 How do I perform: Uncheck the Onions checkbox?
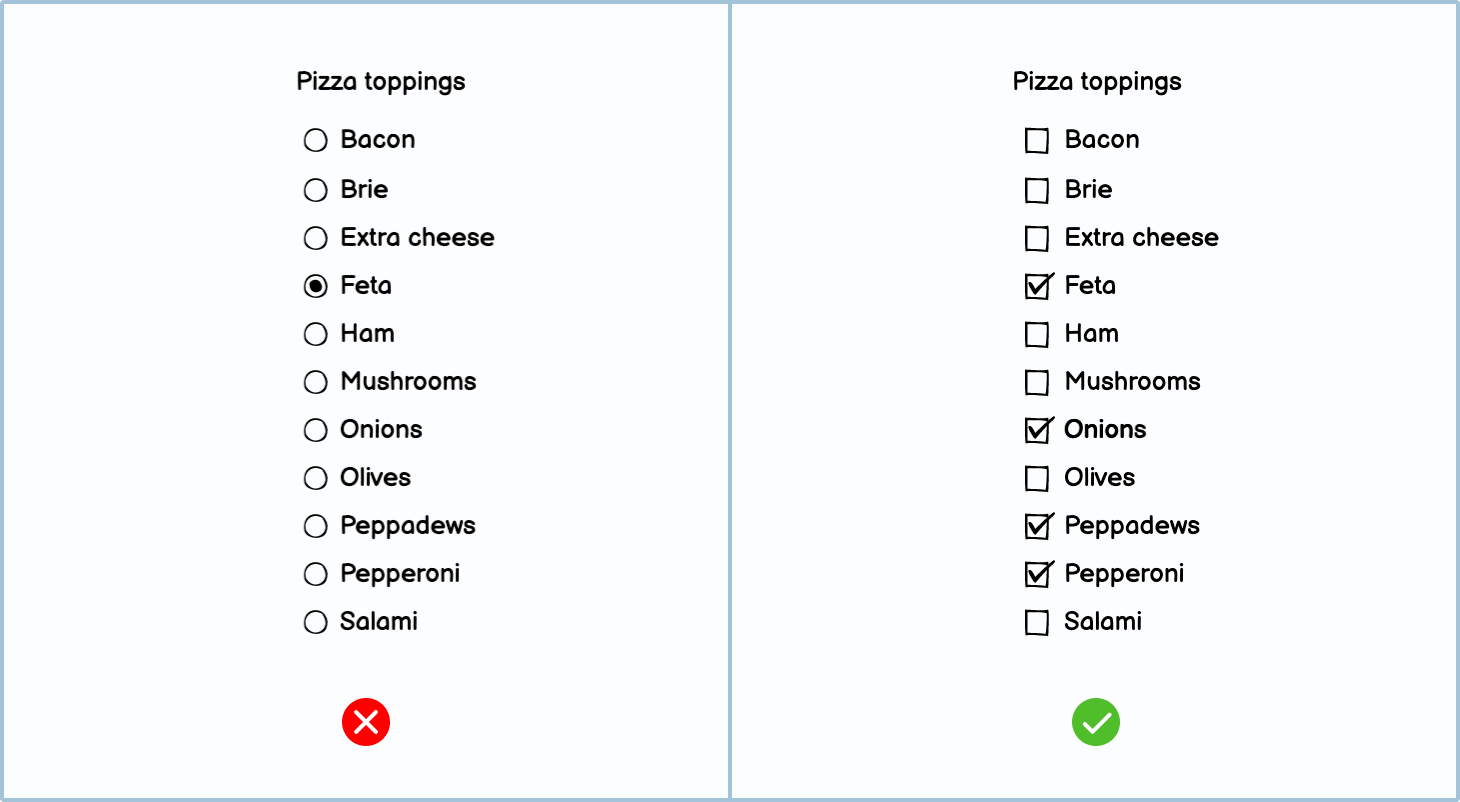tap(1037, 431)
